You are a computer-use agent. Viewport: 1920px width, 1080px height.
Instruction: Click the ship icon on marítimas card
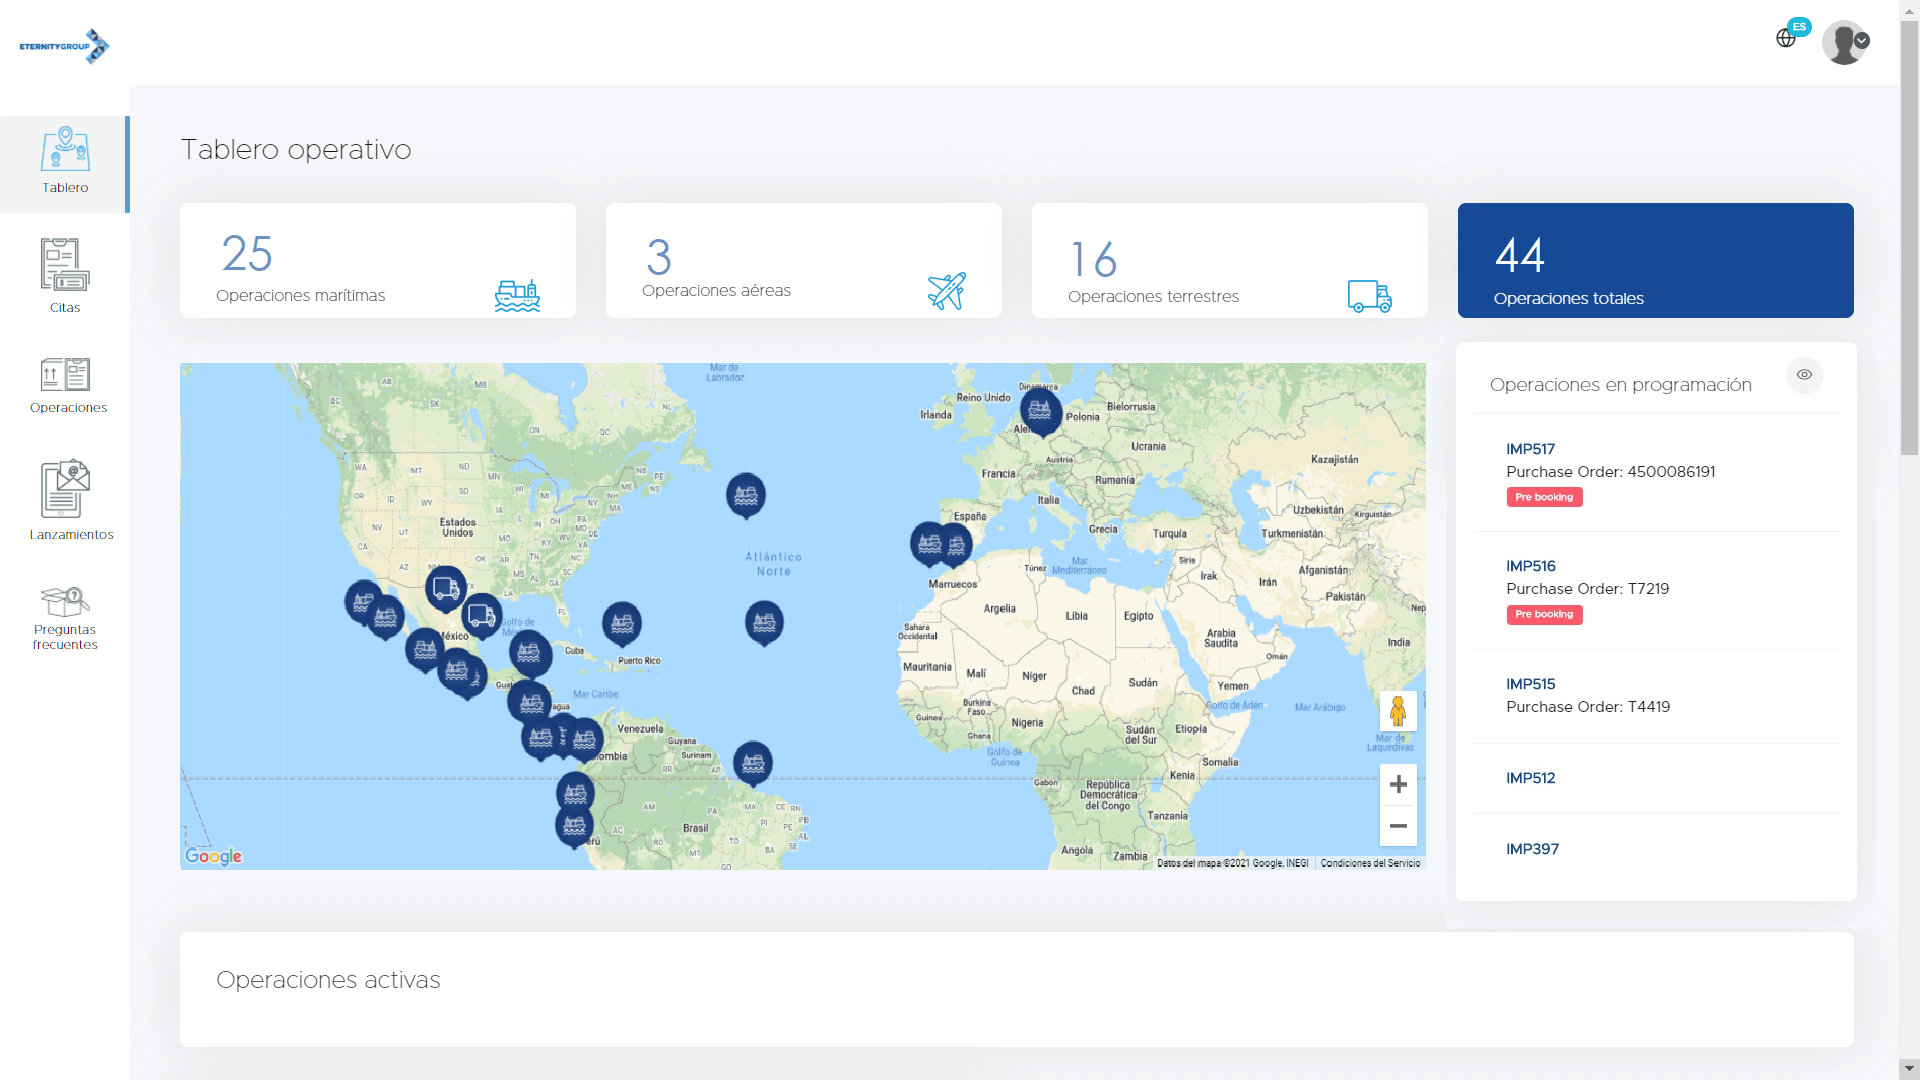(x=517, y=295)
